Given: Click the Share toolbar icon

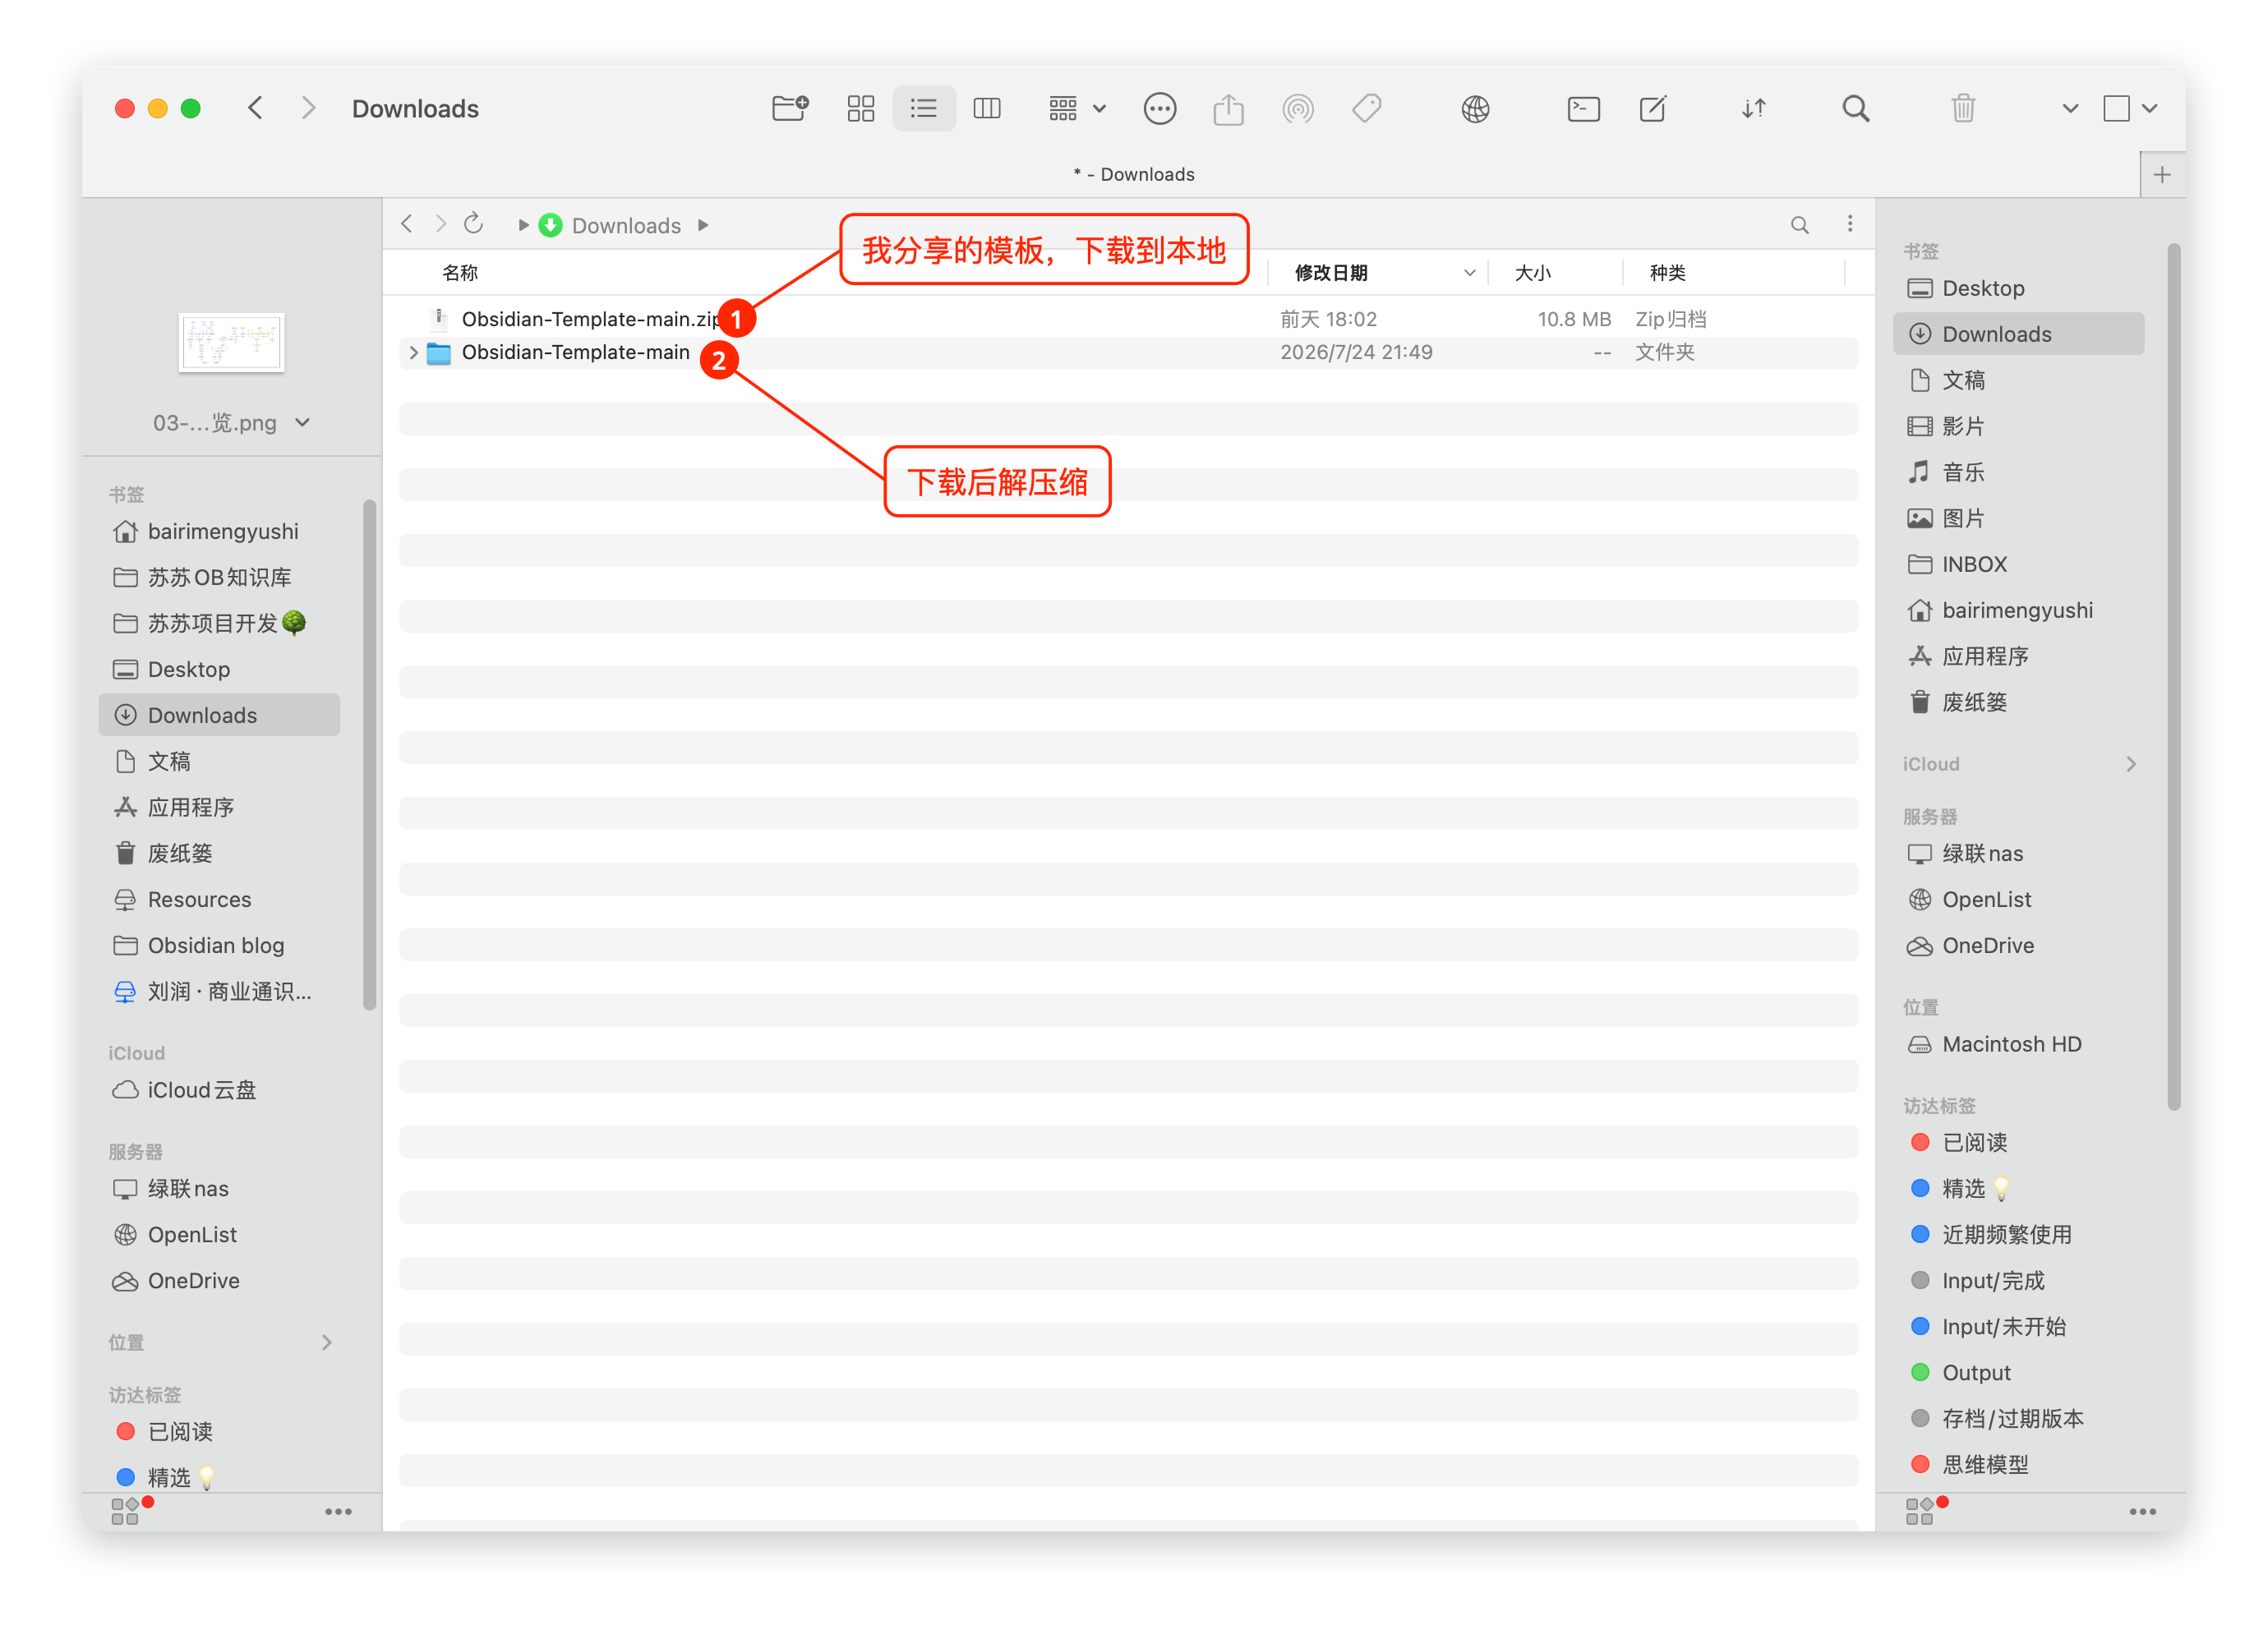Looking at the screenshot, I should point(1229,108).
